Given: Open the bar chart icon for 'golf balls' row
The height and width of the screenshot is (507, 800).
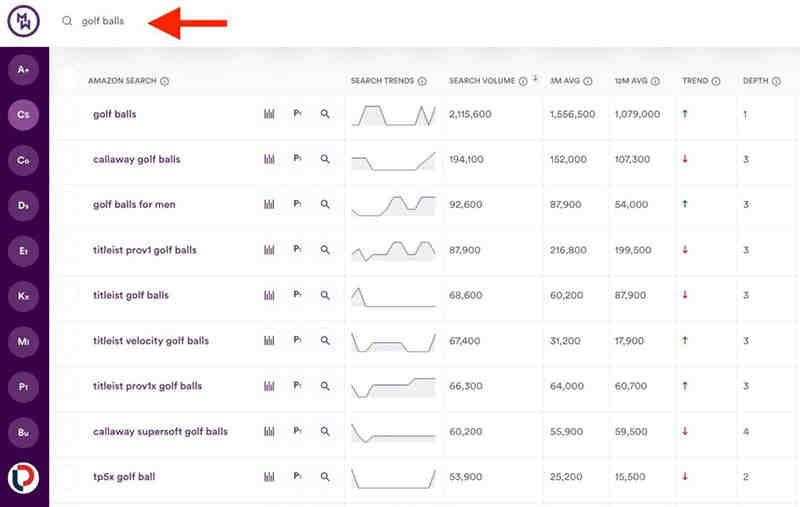Looking at the screenshot, I should point(269,114).
